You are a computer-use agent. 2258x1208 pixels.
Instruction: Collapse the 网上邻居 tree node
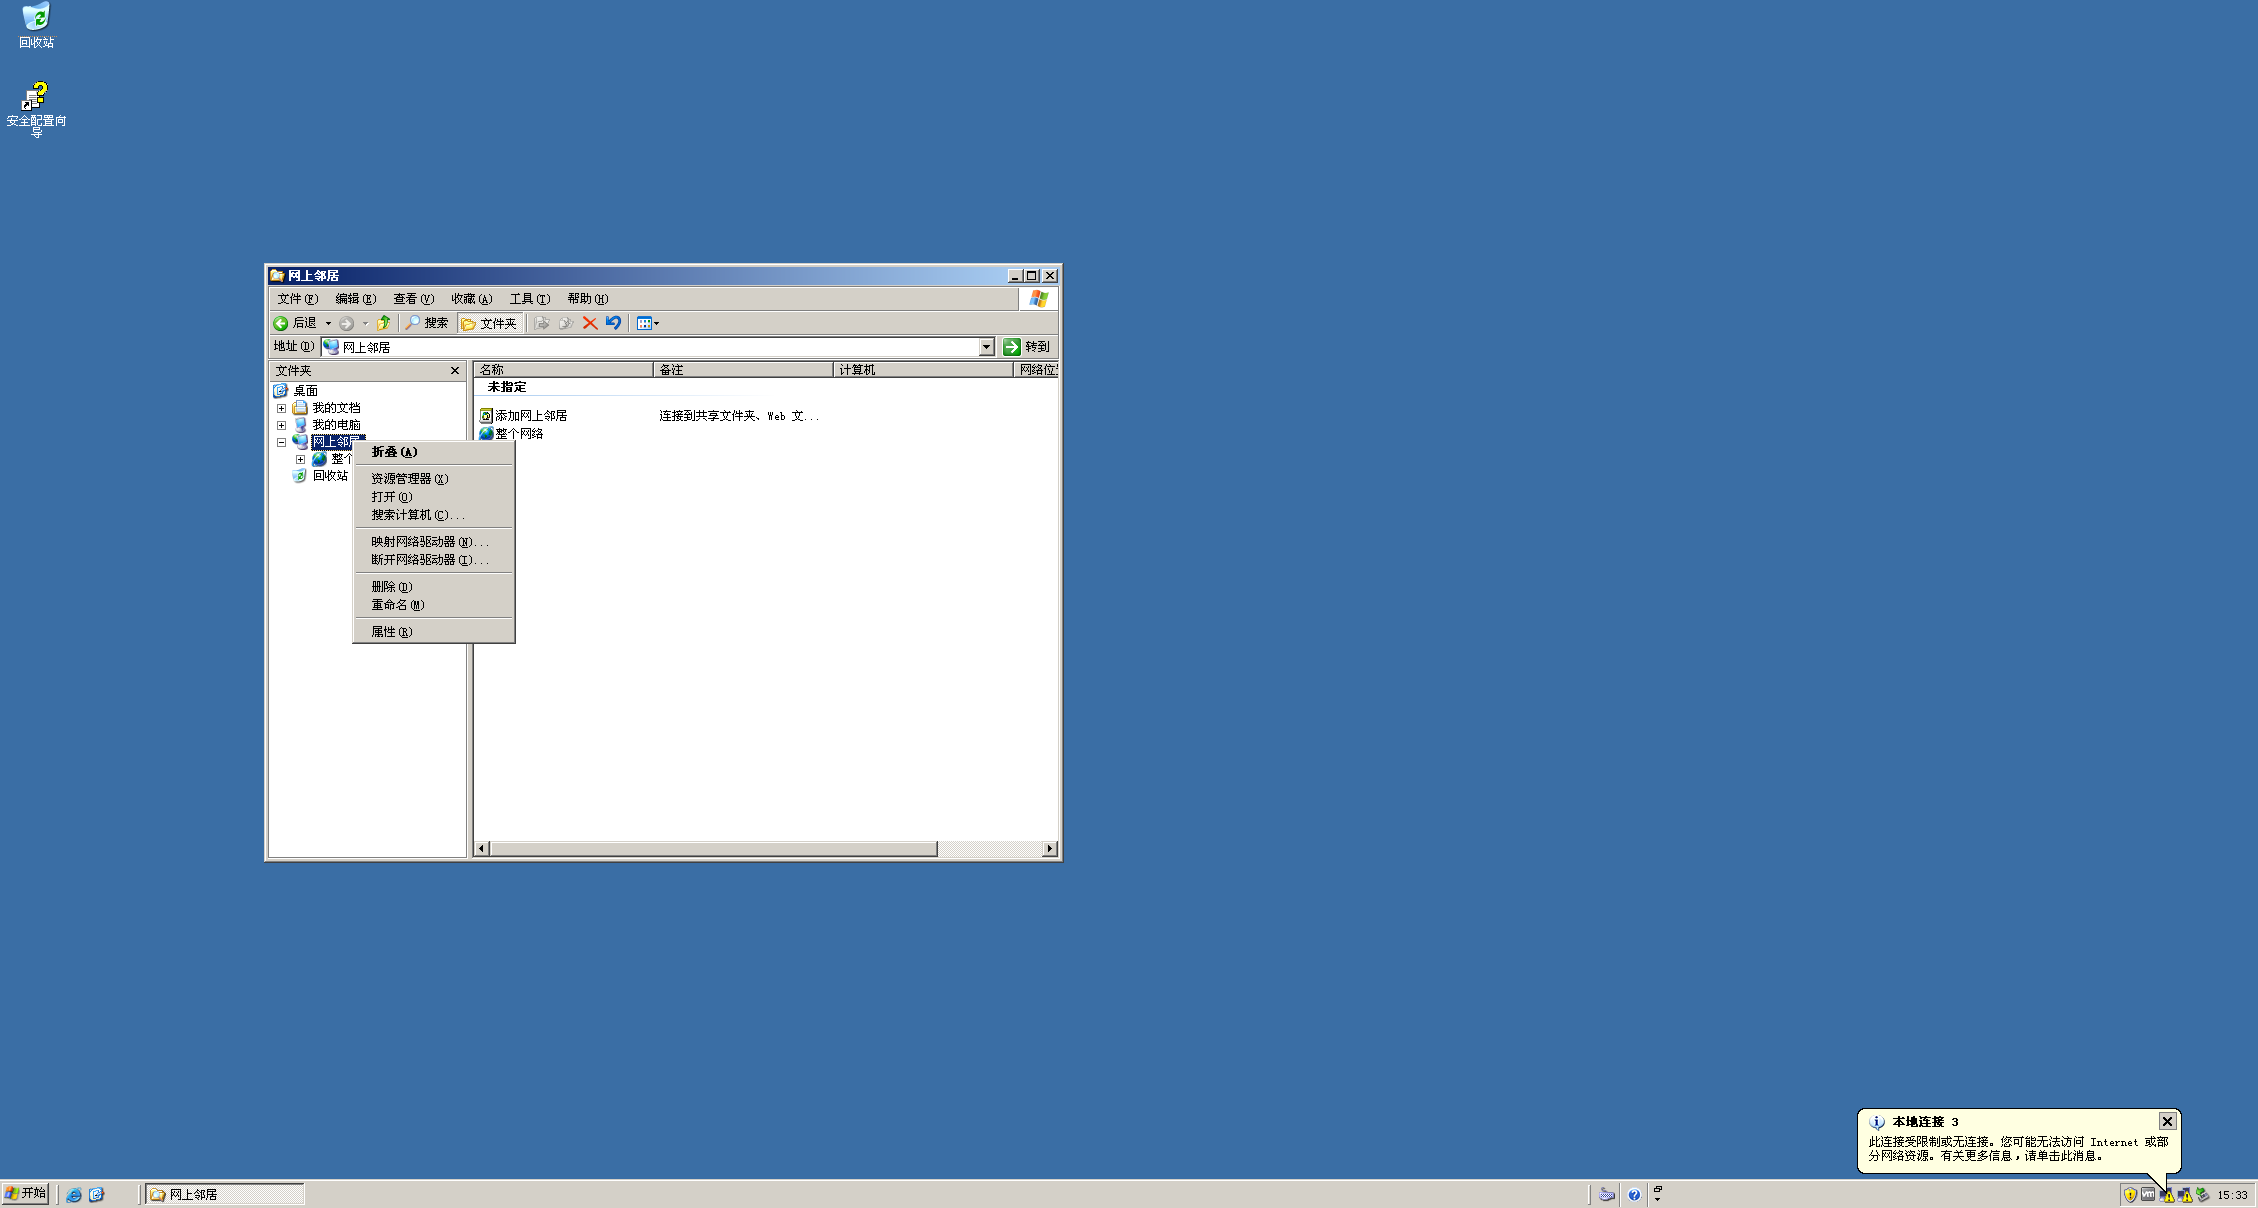[x=282, y=442]
